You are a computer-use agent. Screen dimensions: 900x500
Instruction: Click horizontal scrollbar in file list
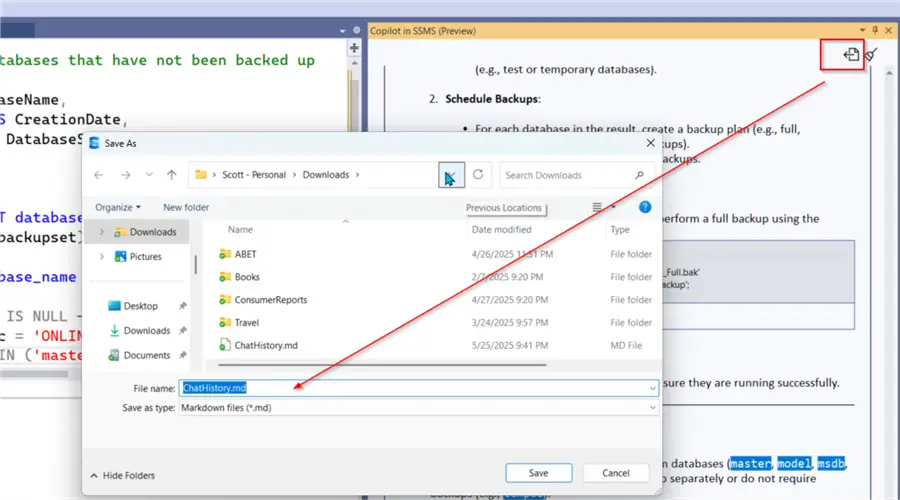pos(382,365)
